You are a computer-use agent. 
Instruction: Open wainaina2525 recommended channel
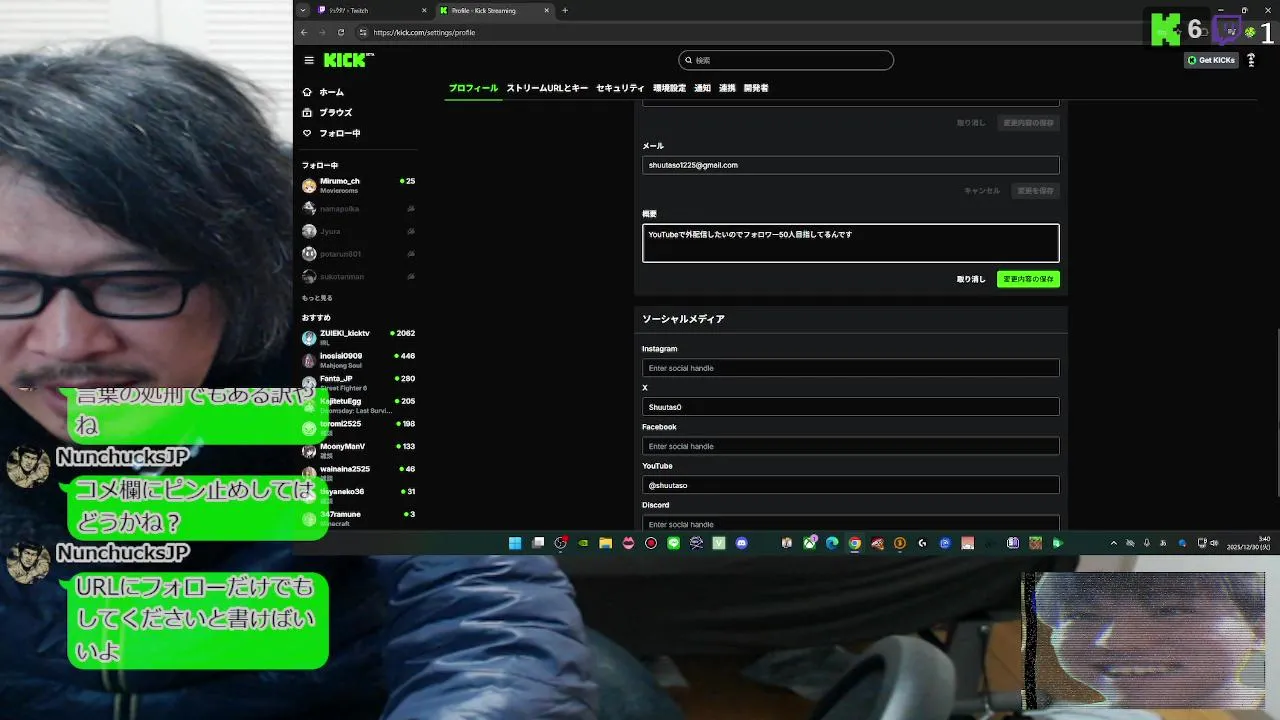(x=358, y=473)
